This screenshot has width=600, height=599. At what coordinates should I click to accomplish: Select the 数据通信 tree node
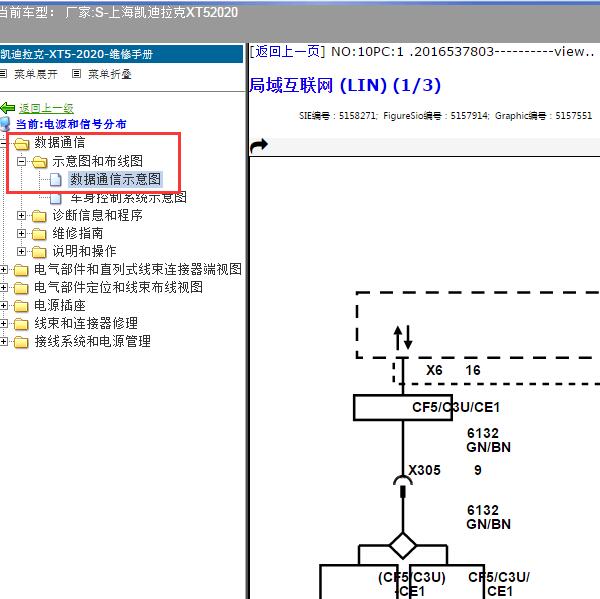60,142
